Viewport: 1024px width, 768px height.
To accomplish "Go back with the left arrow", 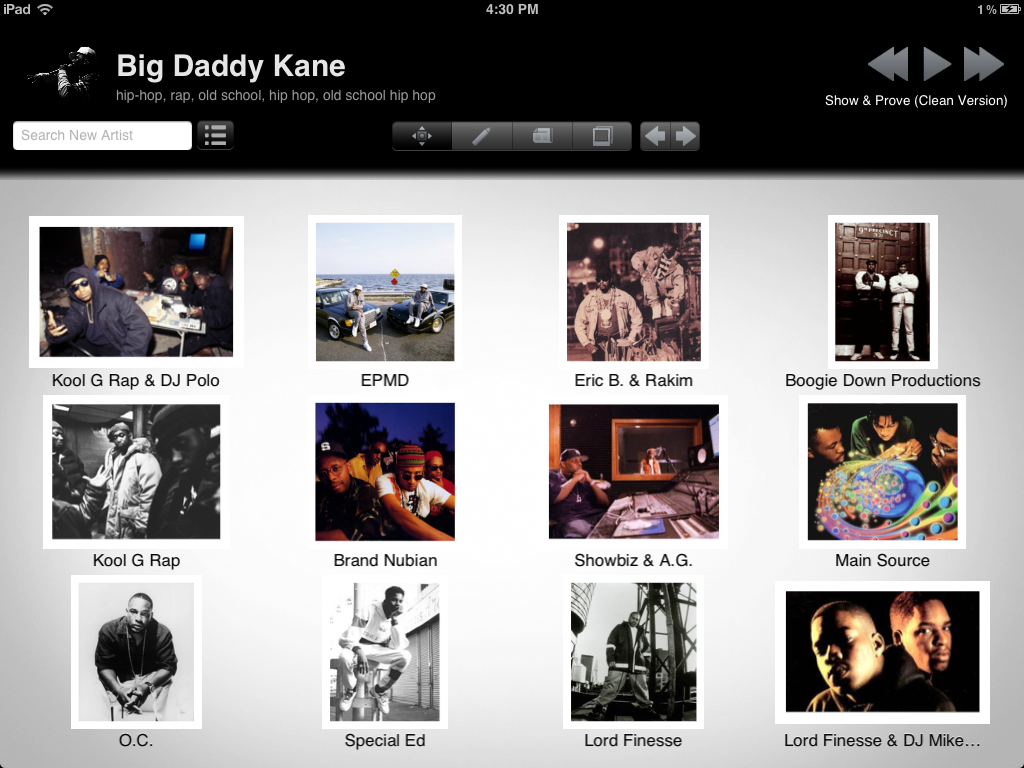I will tap(655, 136).
